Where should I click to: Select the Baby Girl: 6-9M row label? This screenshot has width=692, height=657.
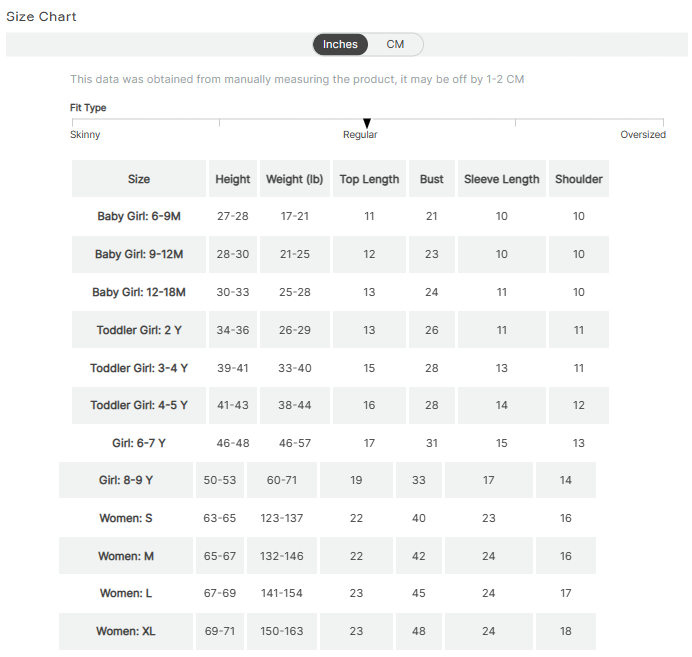point(139,217)
